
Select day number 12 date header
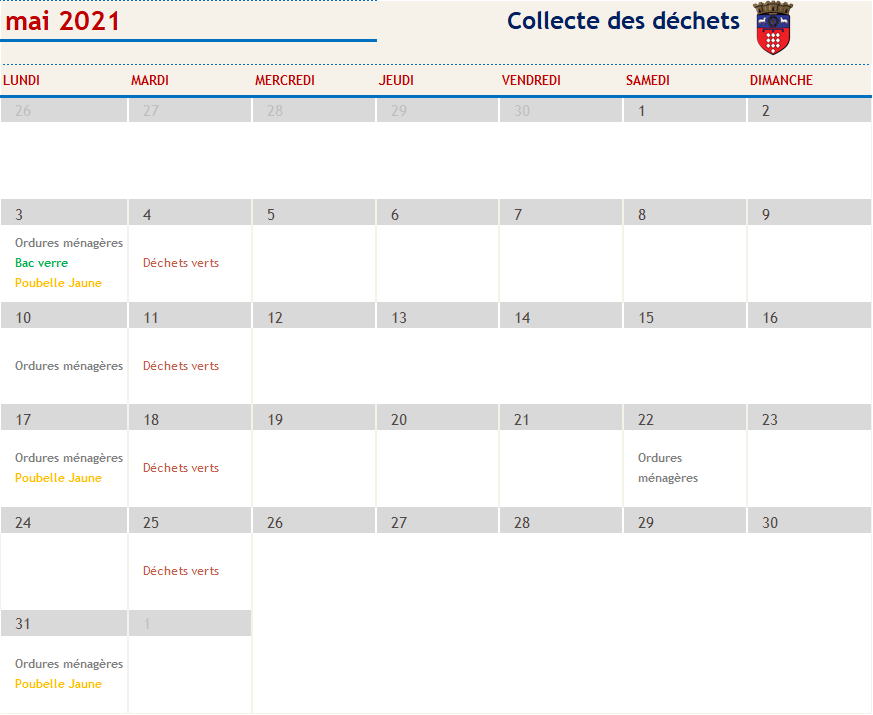coord(313,316)
